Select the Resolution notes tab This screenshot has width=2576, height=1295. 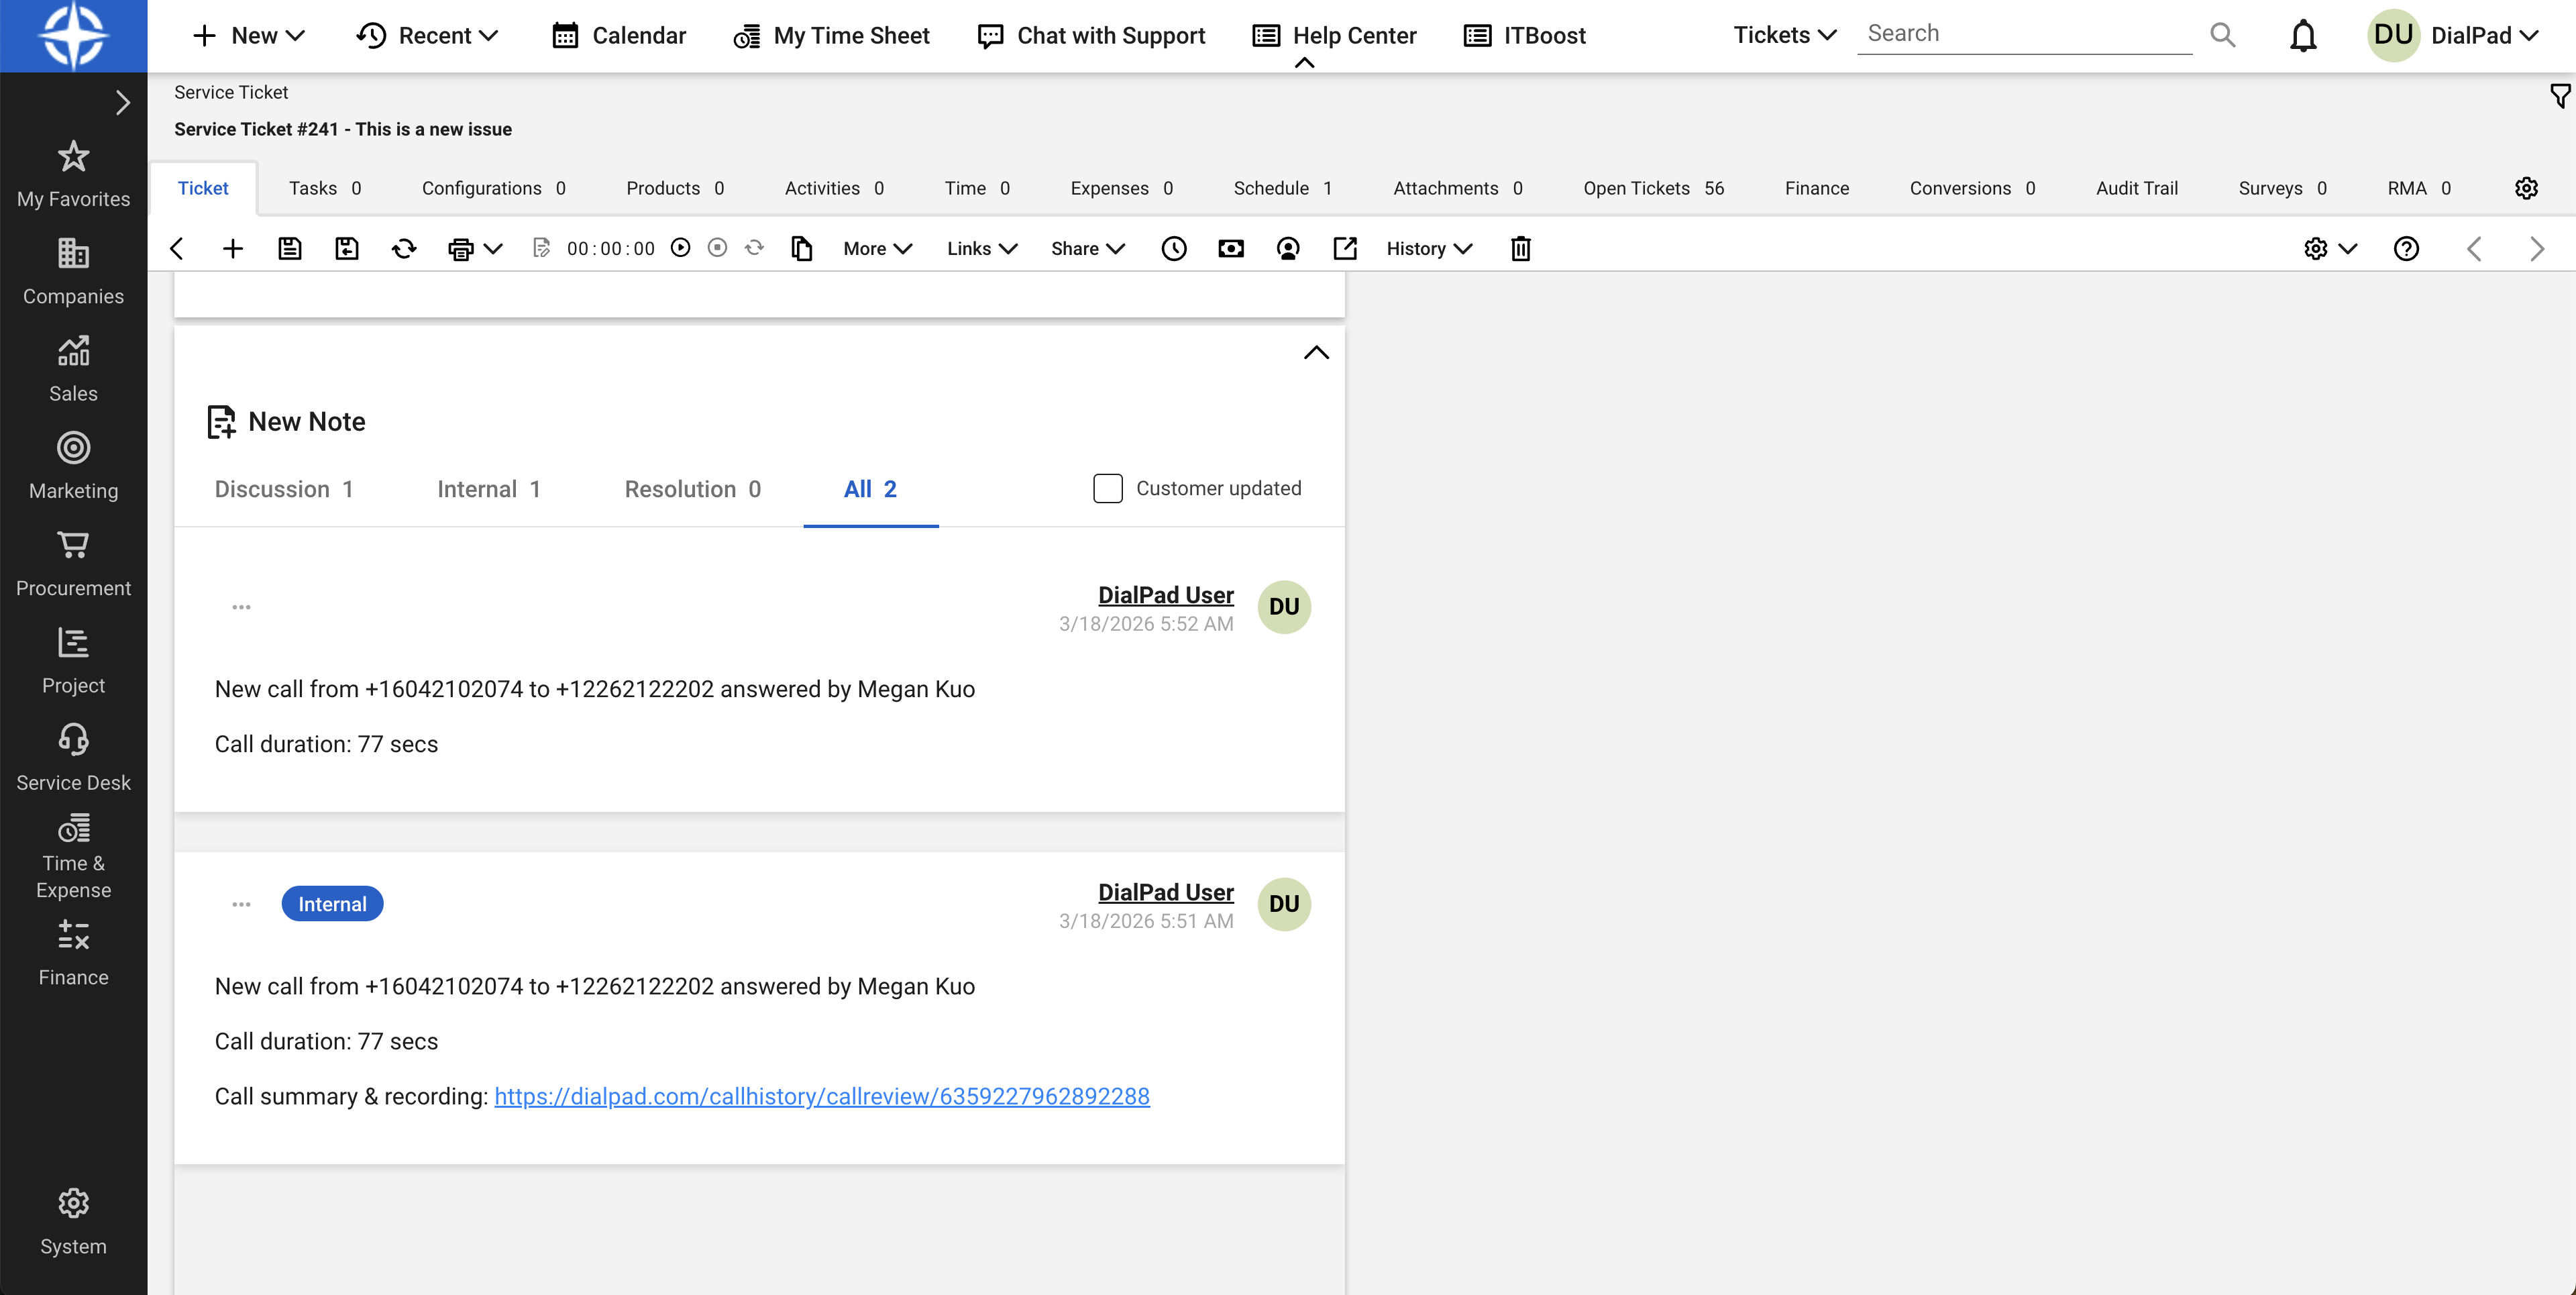pos(693,489)
